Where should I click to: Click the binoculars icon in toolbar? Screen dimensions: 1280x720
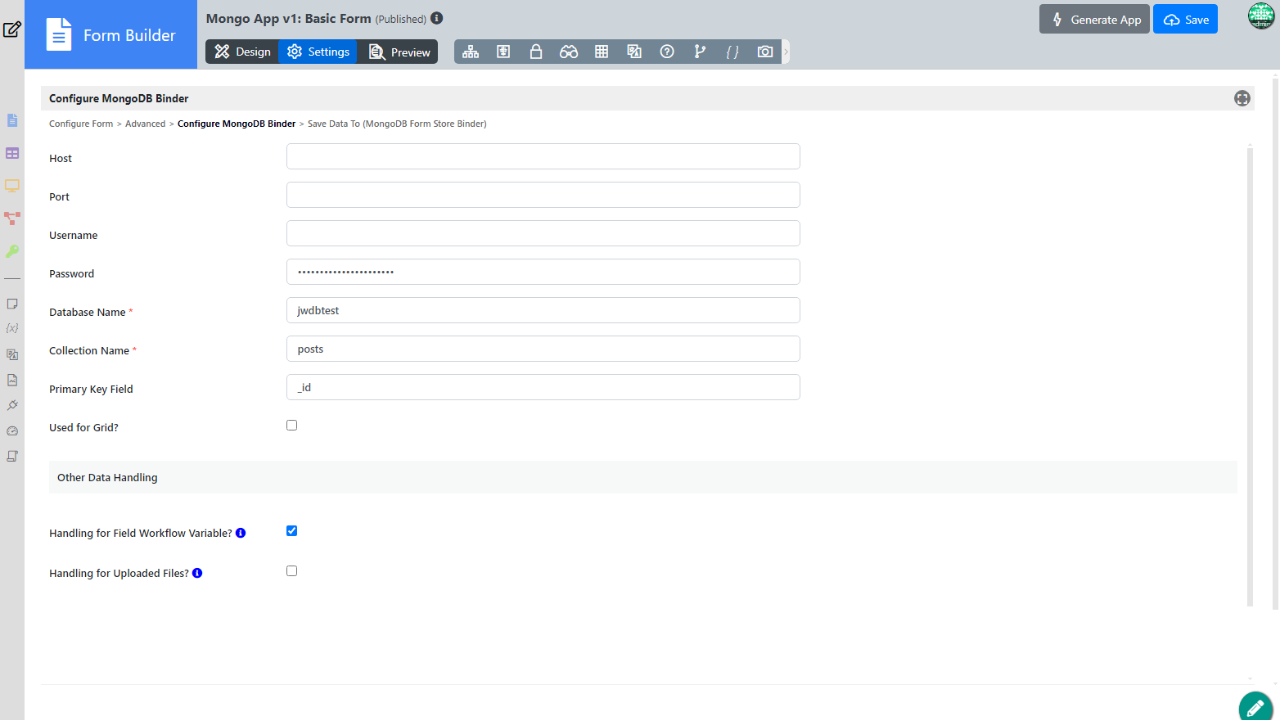(569, 52)
